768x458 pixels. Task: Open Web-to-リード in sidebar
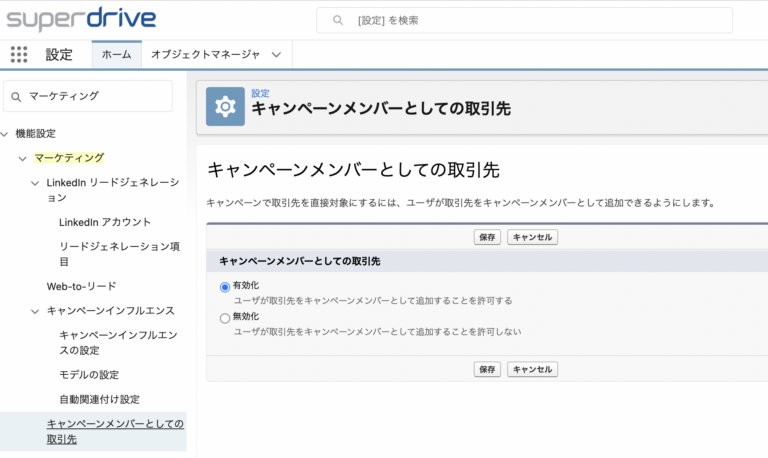coord(82,286)
